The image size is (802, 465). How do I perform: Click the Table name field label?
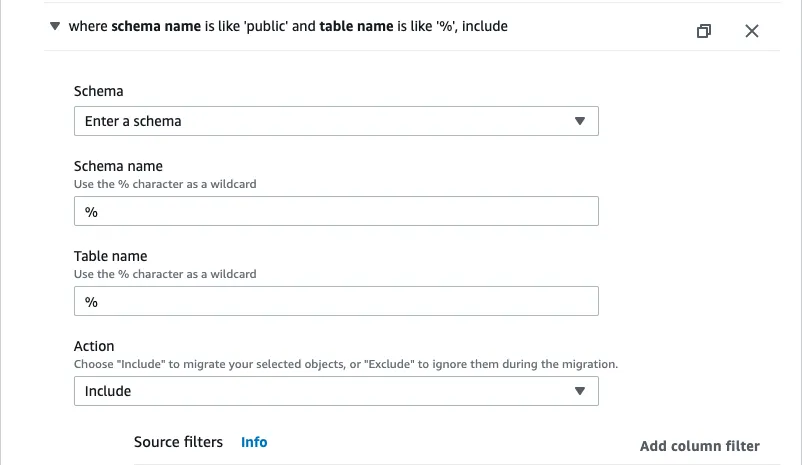tap(111, 256)
